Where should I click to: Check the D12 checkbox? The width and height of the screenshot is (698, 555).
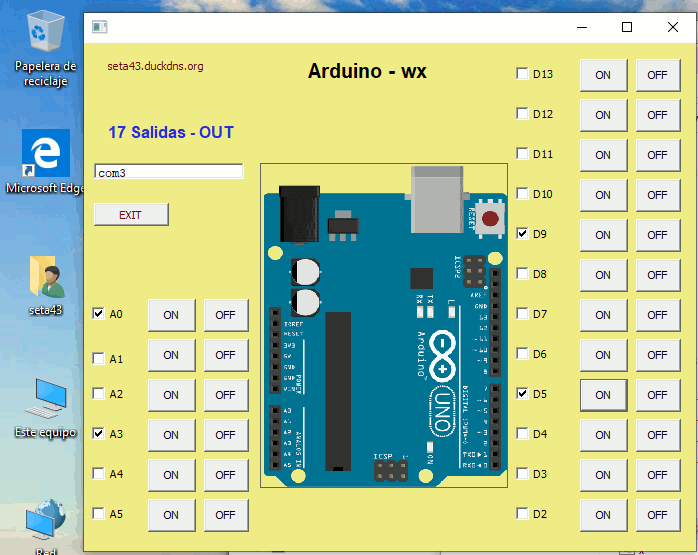(x=522, y=113)
